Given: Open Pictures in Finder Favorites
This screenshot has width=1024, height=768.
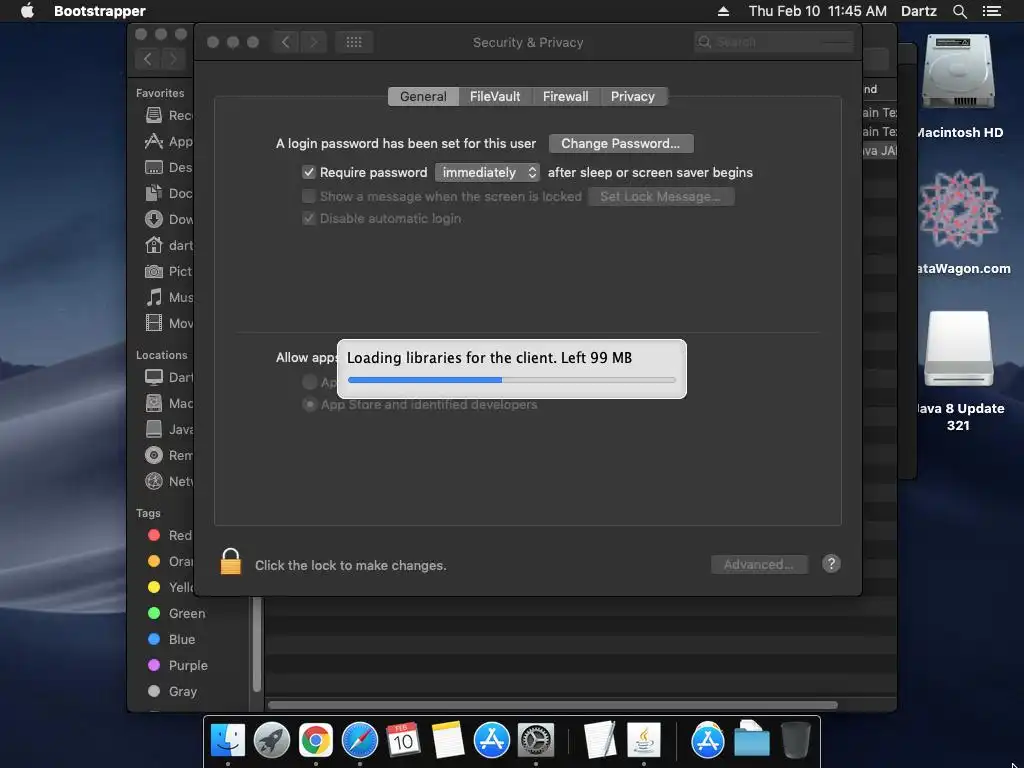Looking at the screenshot, I should point(169,271).
